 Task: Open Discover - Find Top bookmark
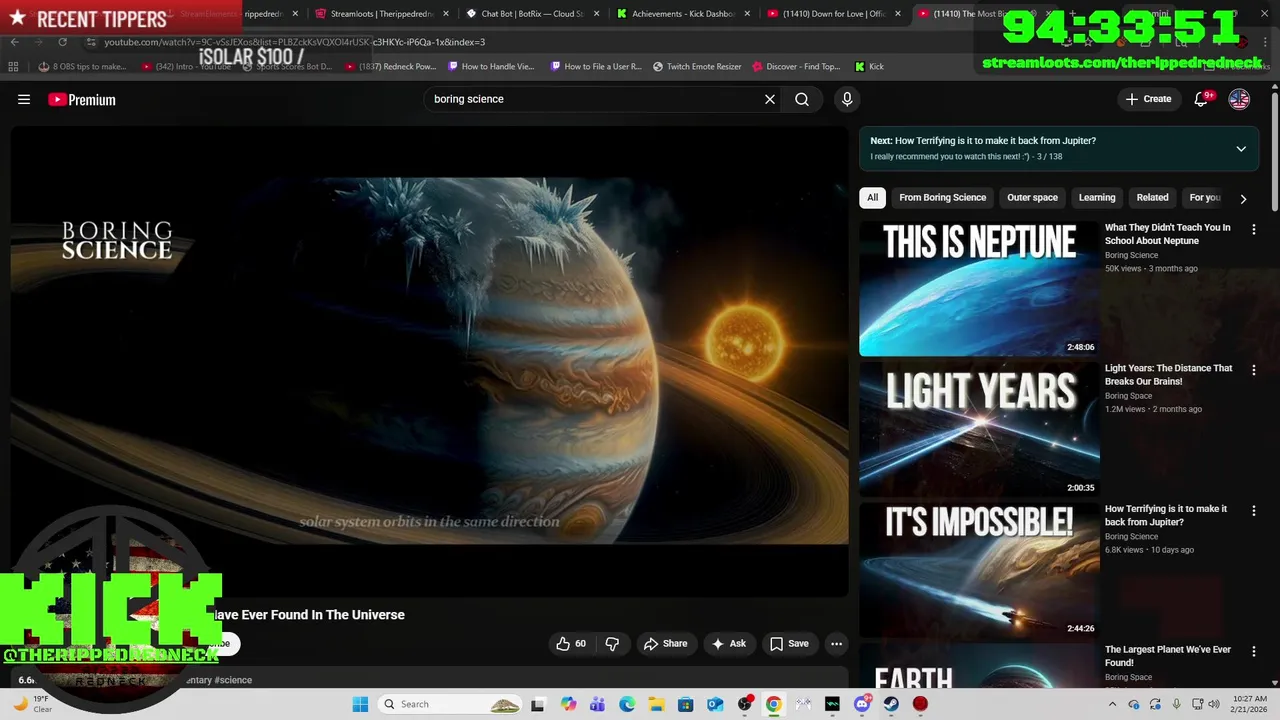795,66
